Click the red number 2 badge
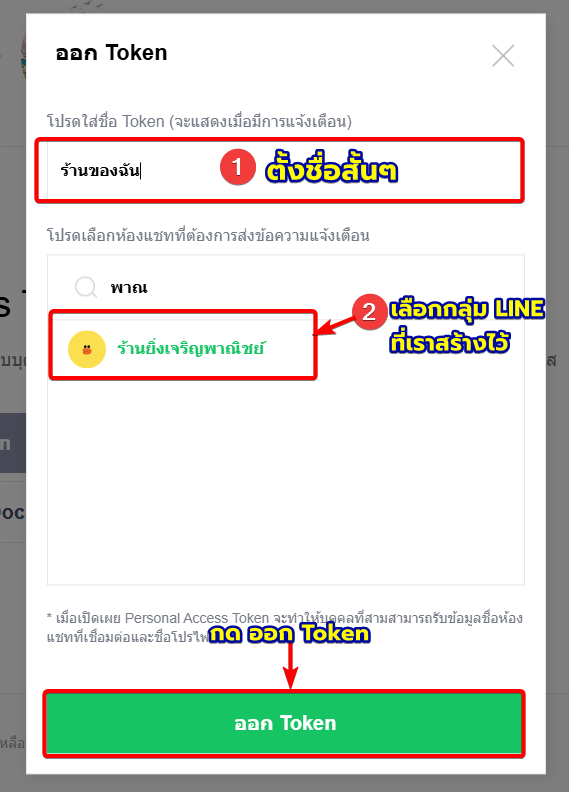 click(x=369, y=312)
